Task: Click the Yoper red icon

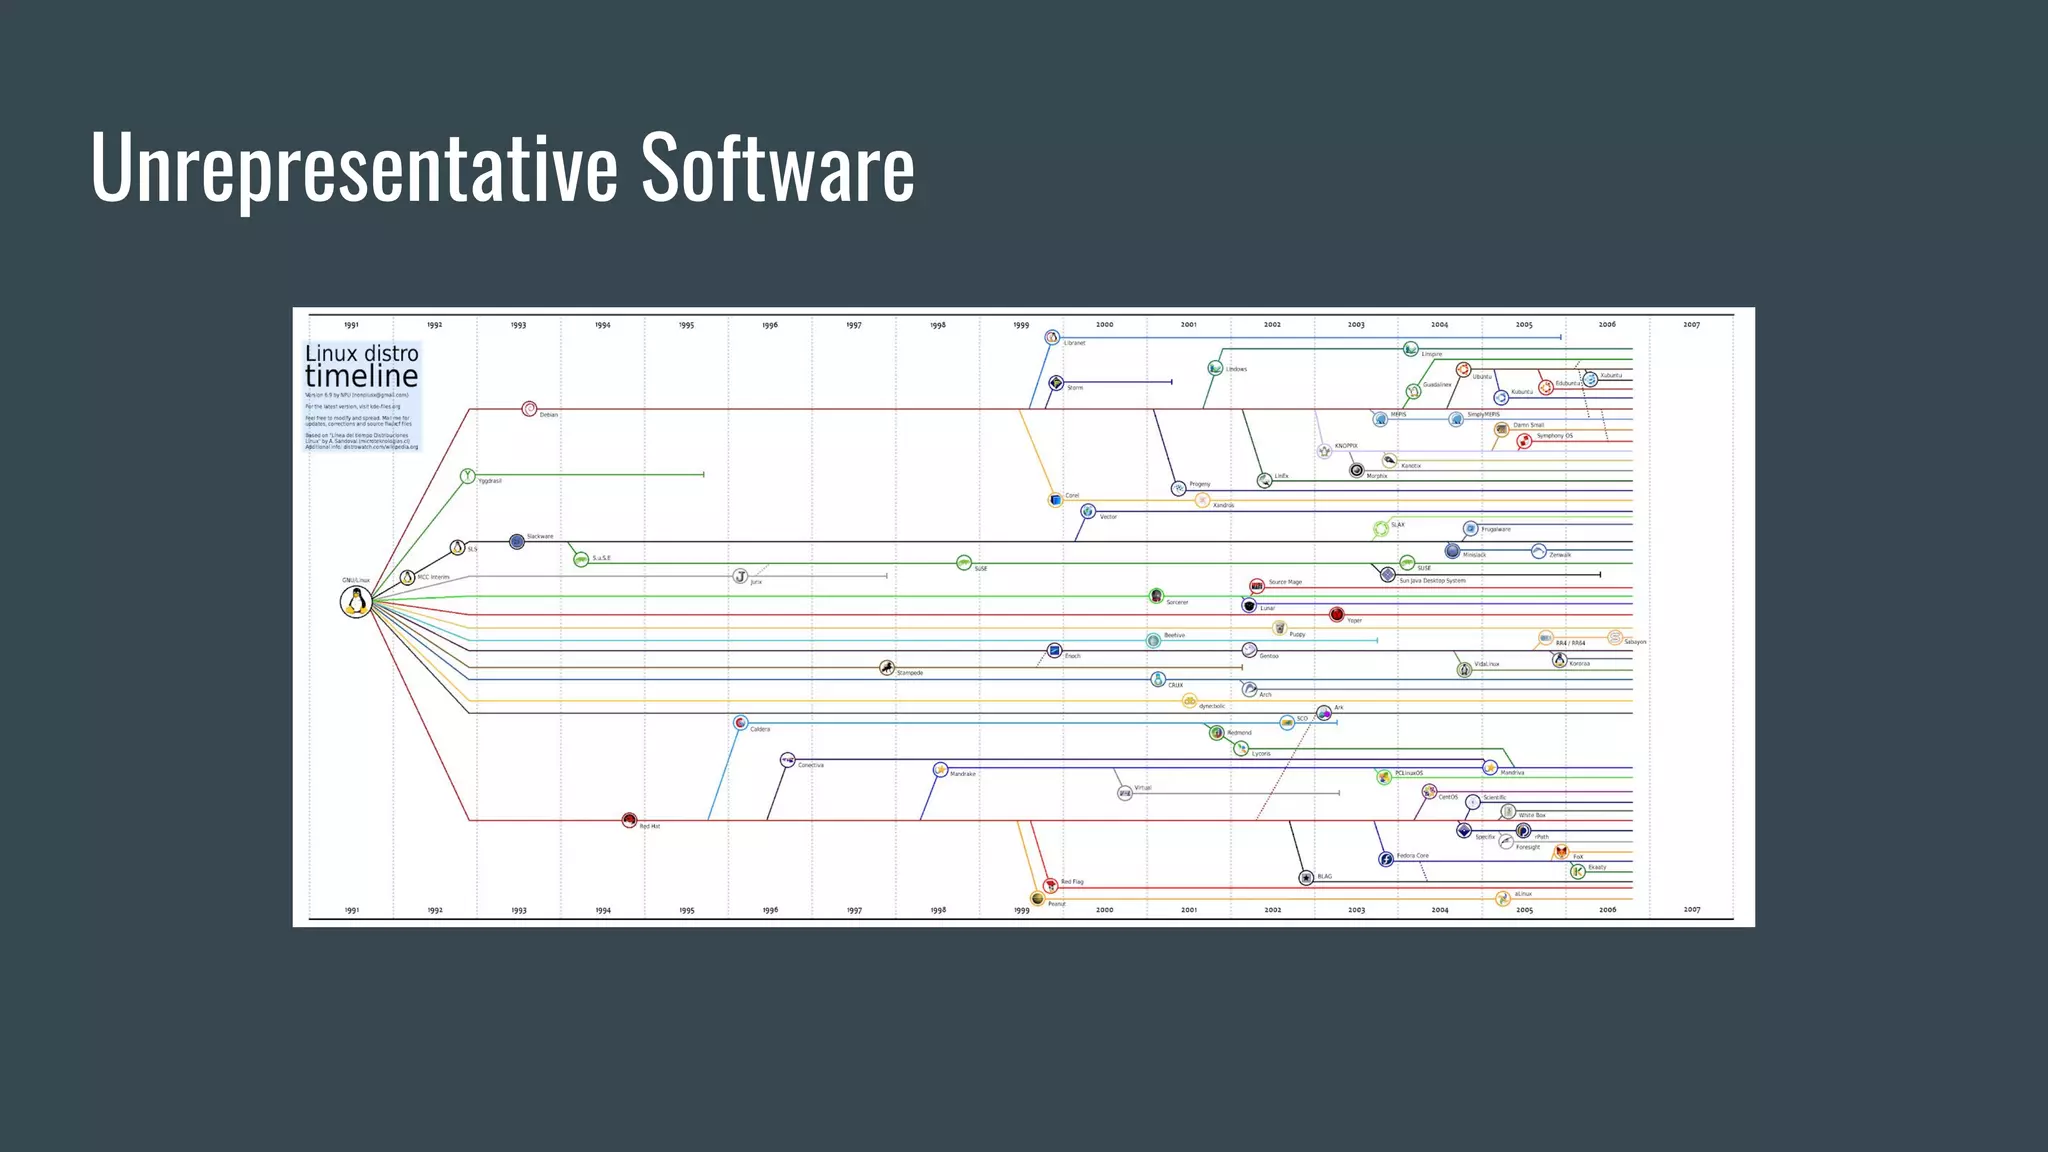Action: tap(1337, 614)
